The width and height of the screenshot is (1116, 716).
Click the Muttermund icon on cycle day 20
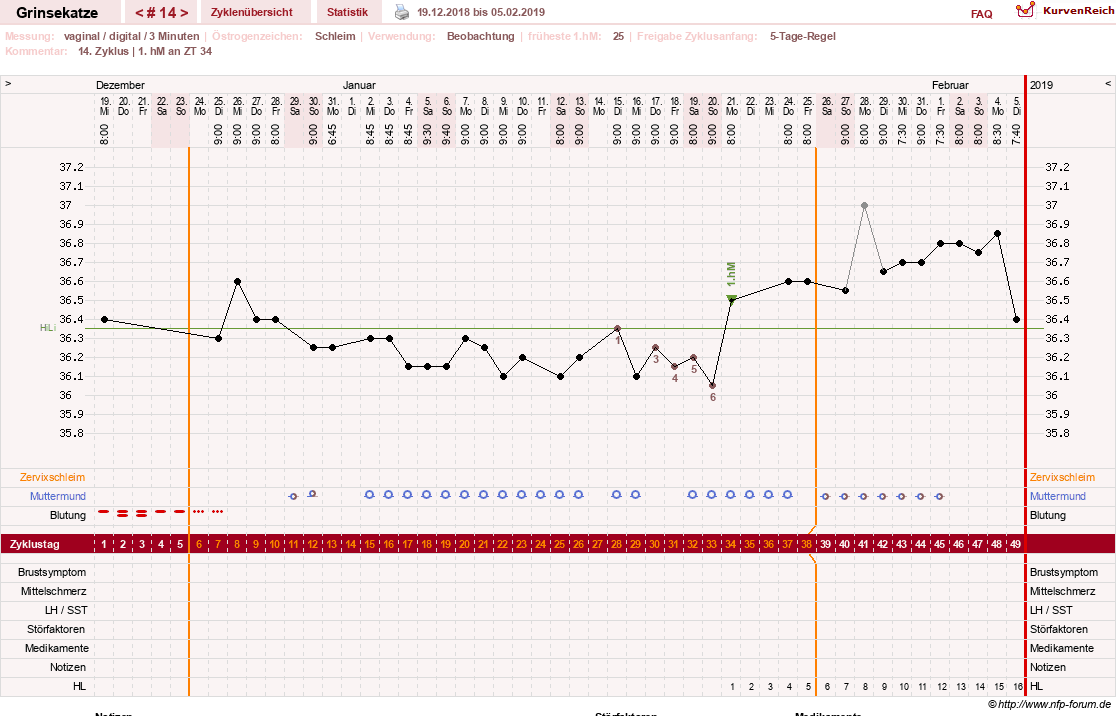464,495
